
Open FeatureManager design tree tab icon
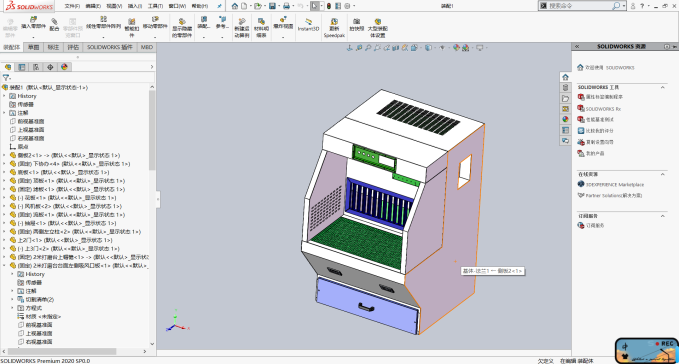point(8,67)
